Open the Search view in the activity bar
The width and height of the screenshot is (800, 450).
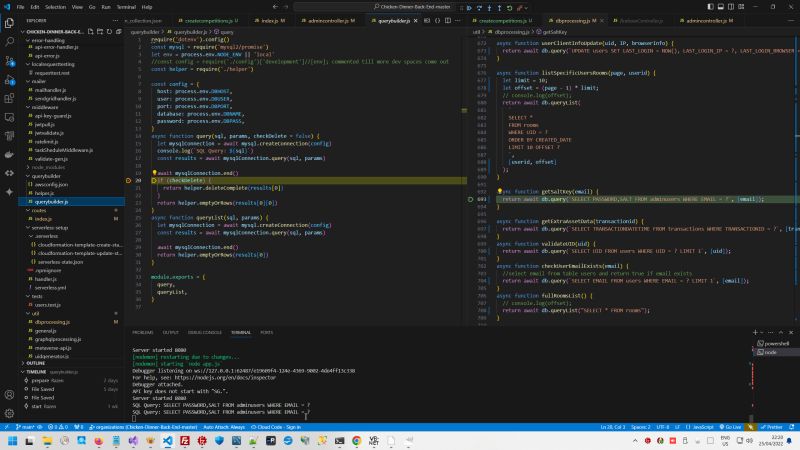pos(9,42)
